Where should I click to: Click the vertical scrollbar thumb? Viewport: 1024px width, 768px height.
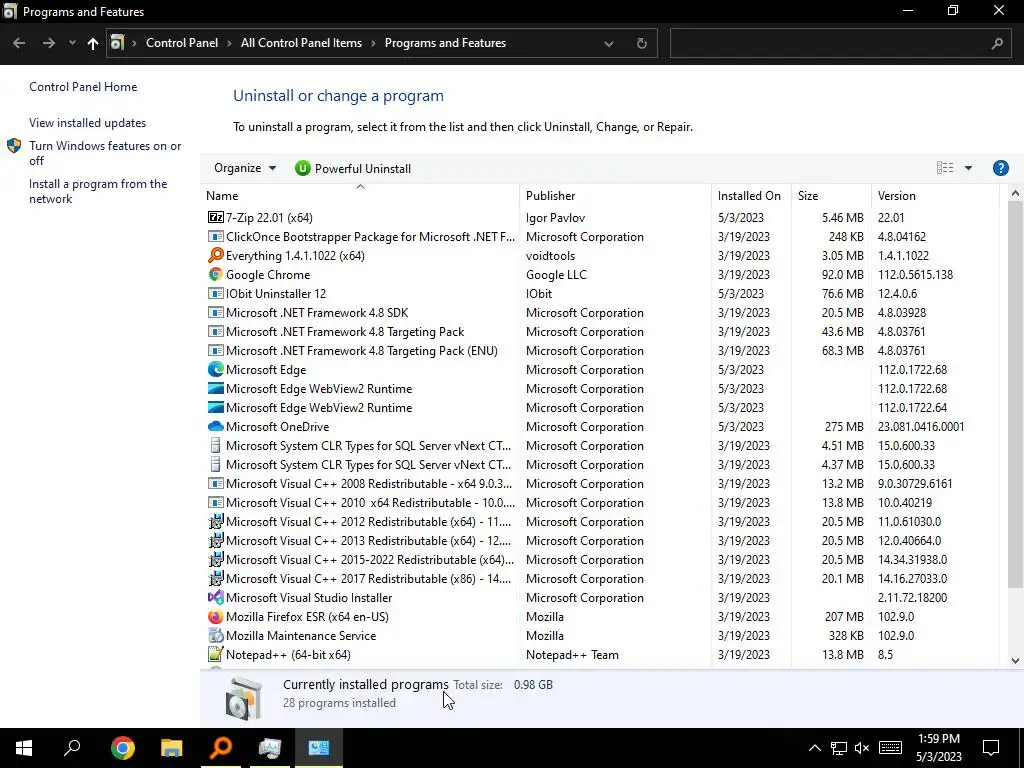click(x=1014, y=392)
